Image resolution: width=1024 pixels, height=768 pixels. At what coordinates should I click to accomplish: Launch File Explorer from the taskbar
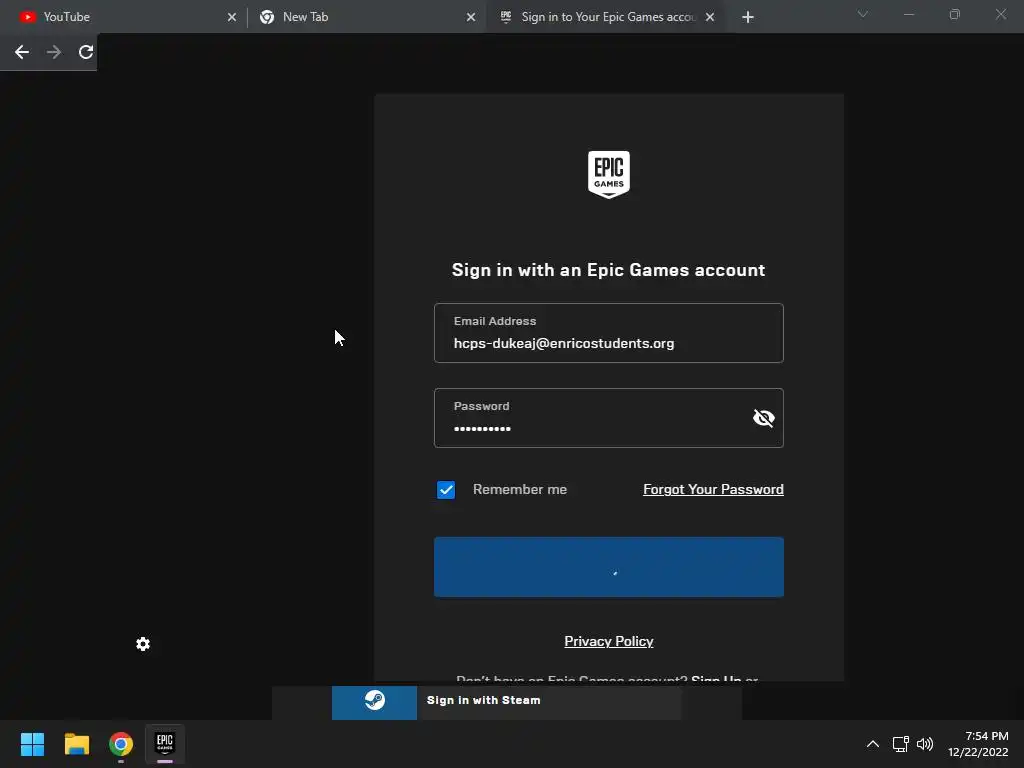tap(76, 744)
